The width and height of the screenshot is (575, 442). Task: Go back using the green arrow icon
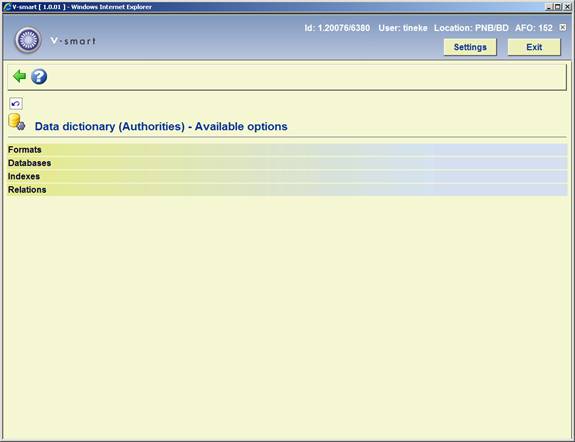point(19,76)
